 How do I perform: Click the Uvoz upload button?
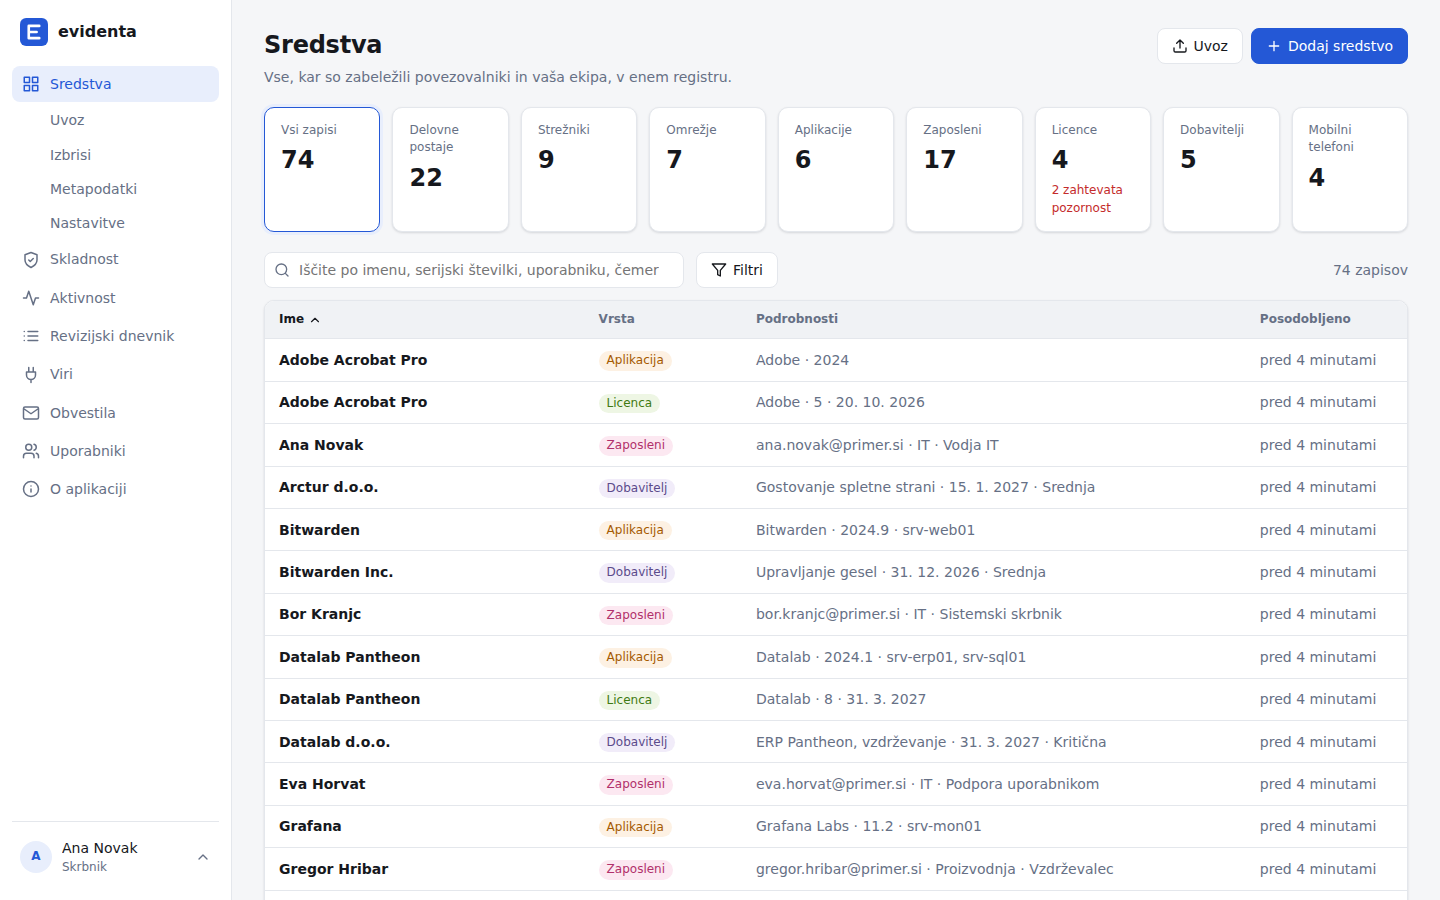pyautogui.click(x=1200, y=46)
